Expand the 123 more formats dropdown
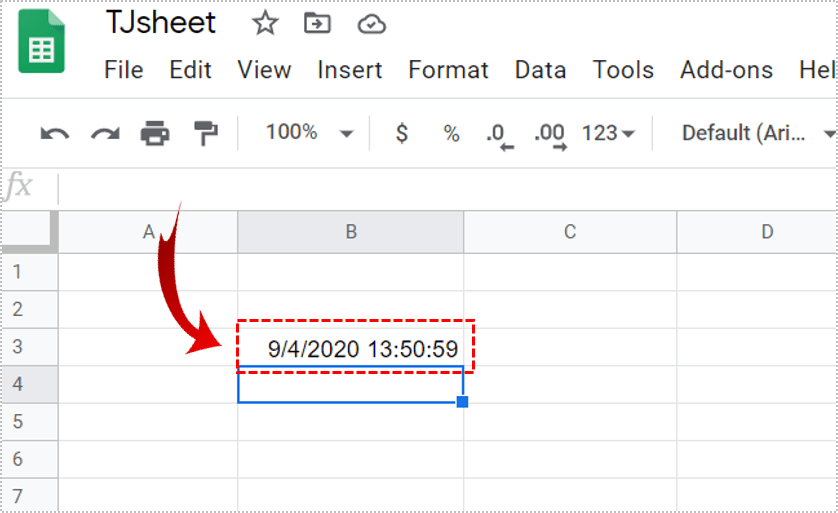 point(608,133)
